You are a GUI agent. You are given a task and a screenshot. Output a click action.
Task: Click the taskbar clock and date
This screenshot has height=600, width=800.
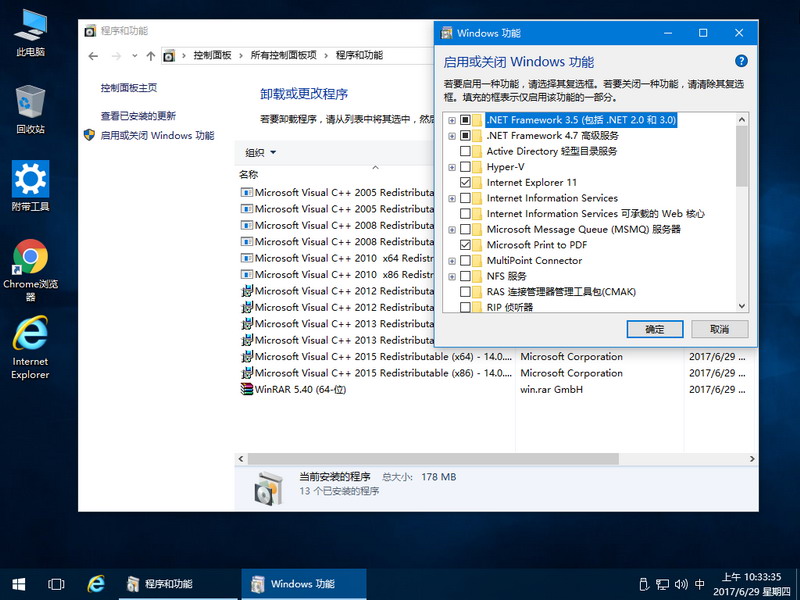[752, 584]
